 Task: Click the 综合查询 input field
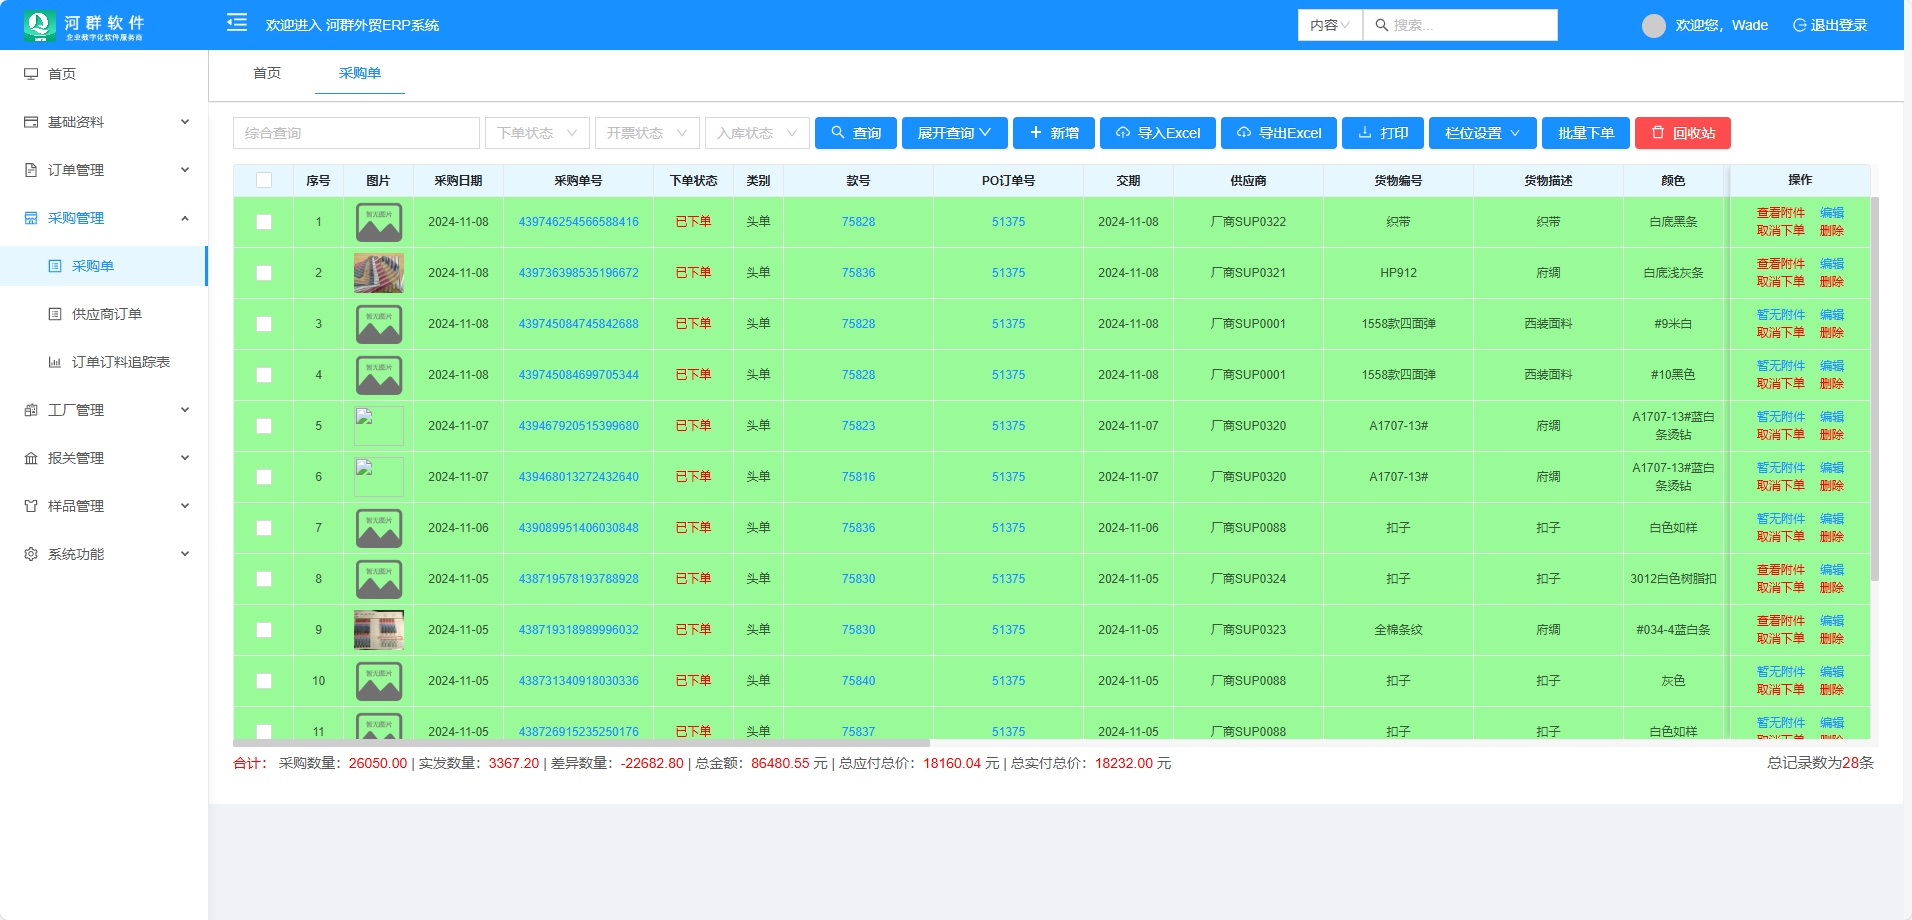(x=356, y=133)
